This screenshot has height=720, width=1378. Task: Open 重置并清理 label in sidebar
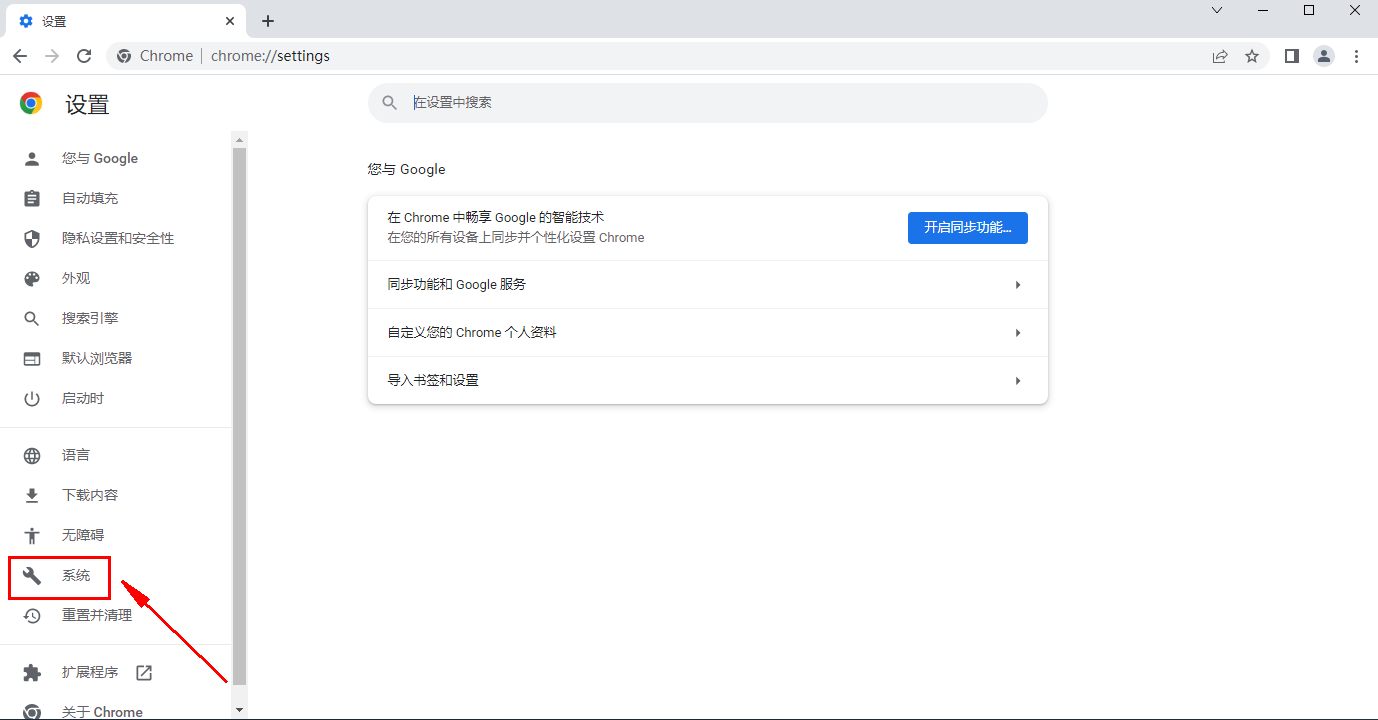coord(97,615)
